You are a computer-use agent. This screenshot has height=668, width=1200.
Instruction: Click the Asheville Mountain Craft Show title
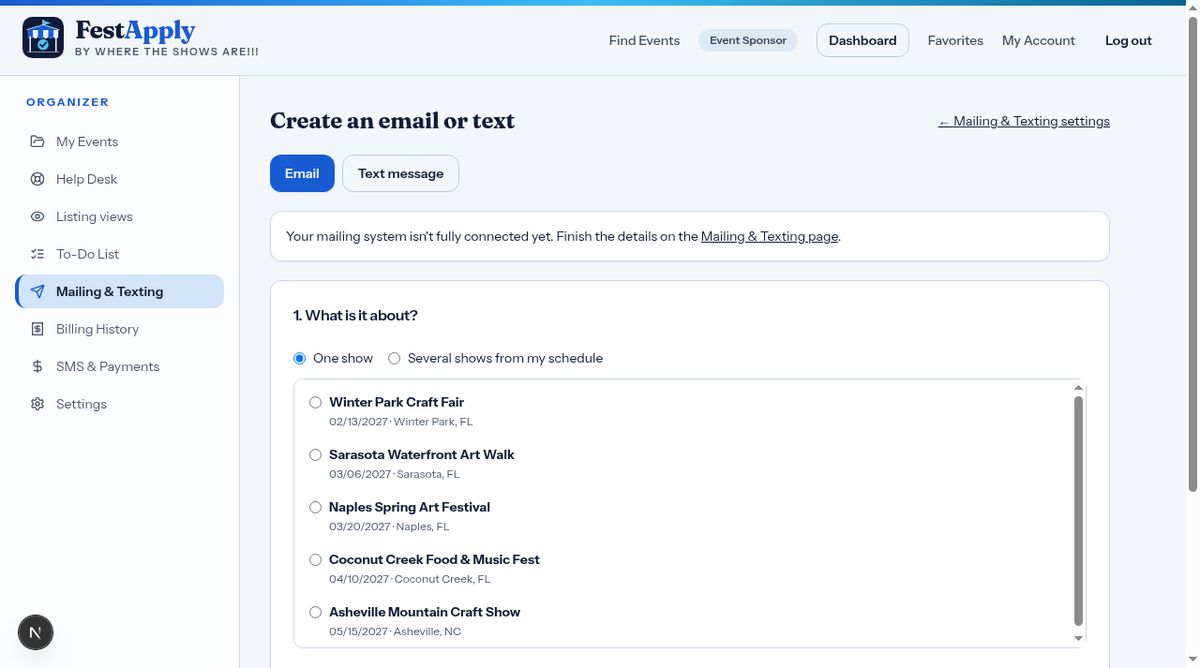[x=424, y=612]
